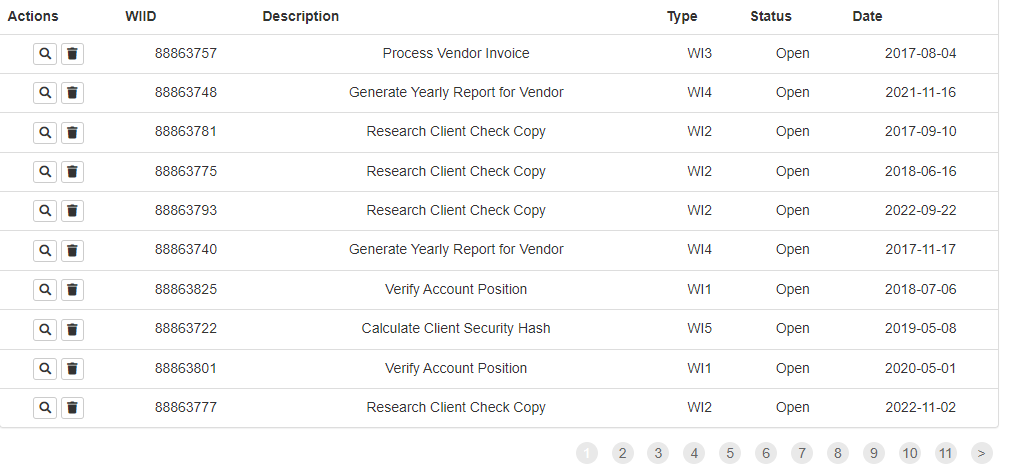Select page 8 in the pagination
The image size is (1009, 466).
pyautogui.click(x=837, y=453)
